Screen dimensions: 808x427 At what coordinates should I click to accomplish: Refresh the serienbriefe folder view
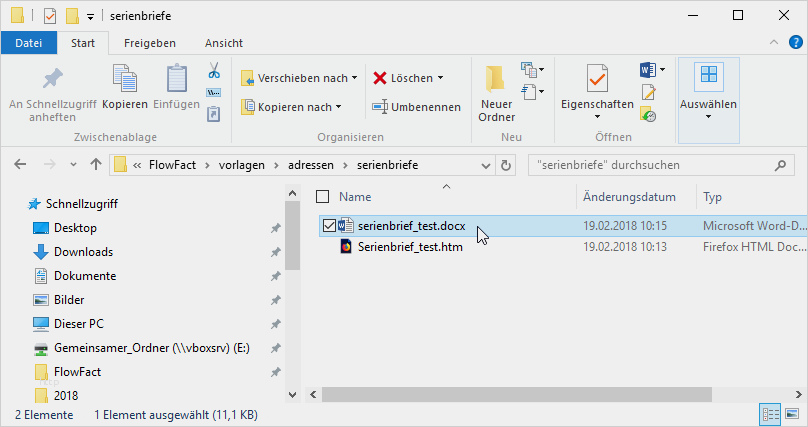pos(506,165)
